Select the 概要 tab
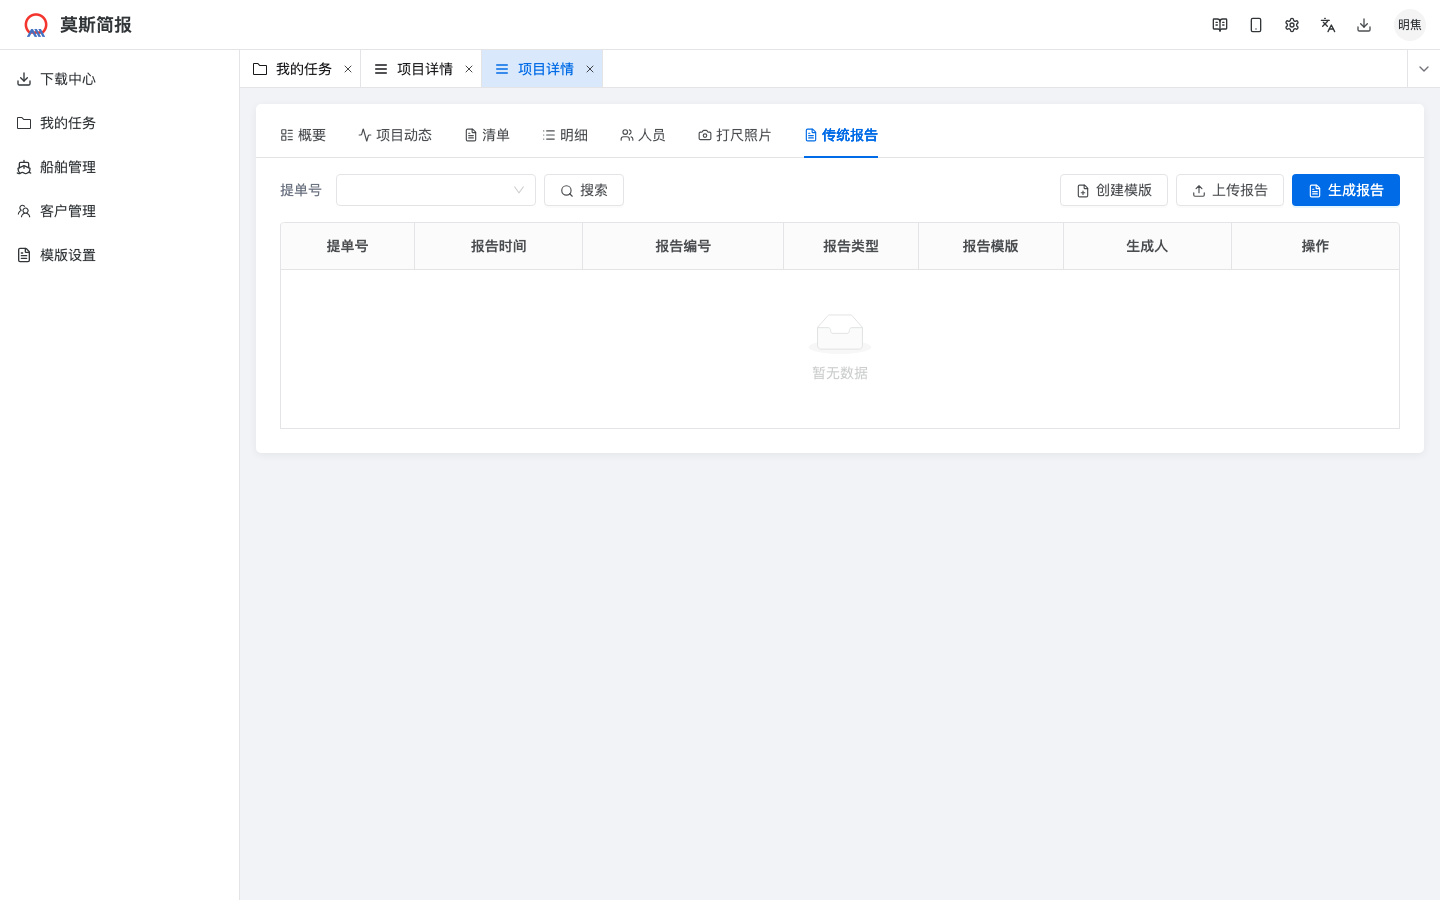This screenshot has width=1440, height=900. click(303, 135)
